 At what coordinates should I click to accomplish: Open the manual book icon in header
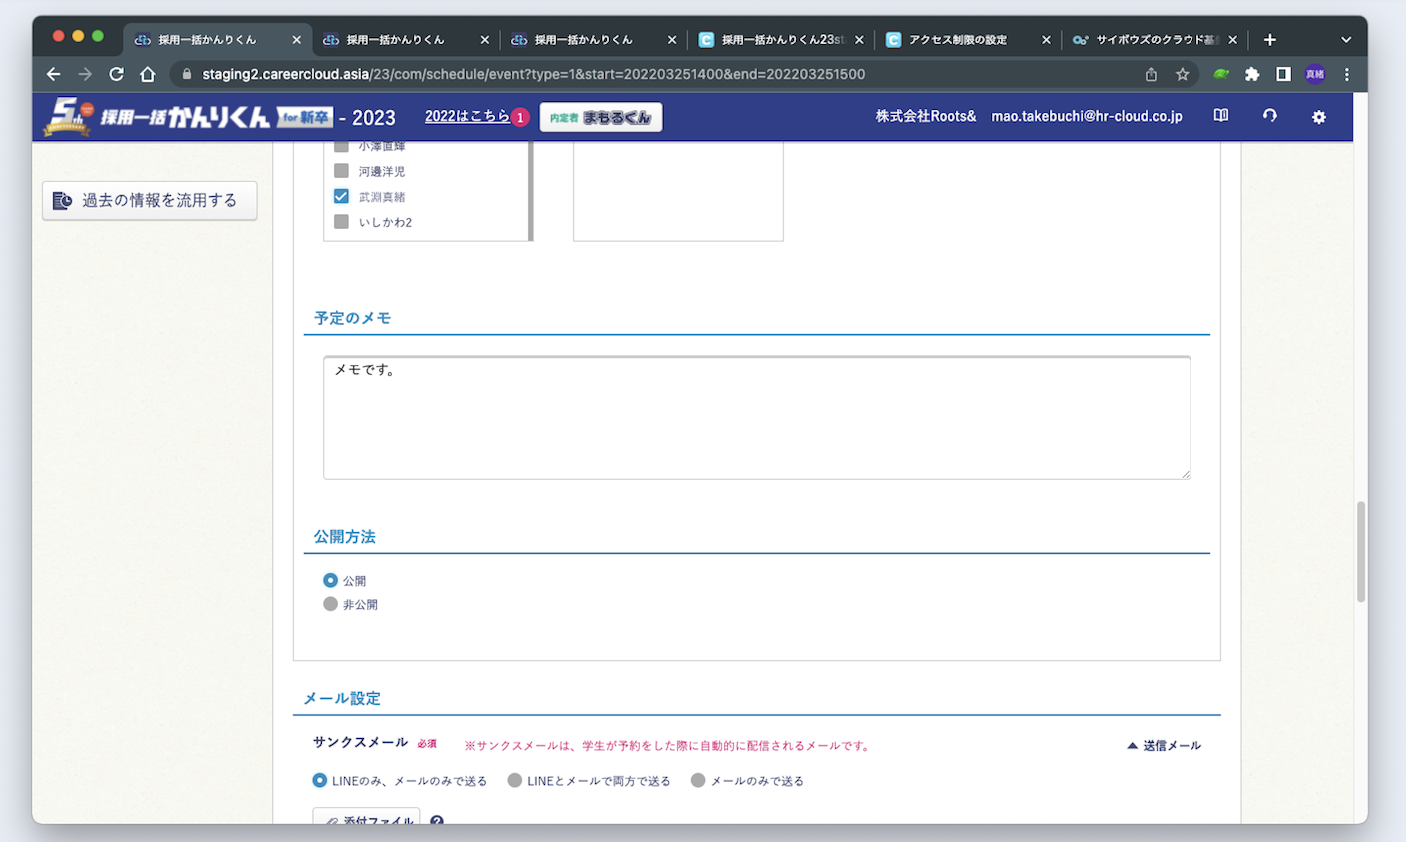tap(1221, 116)
